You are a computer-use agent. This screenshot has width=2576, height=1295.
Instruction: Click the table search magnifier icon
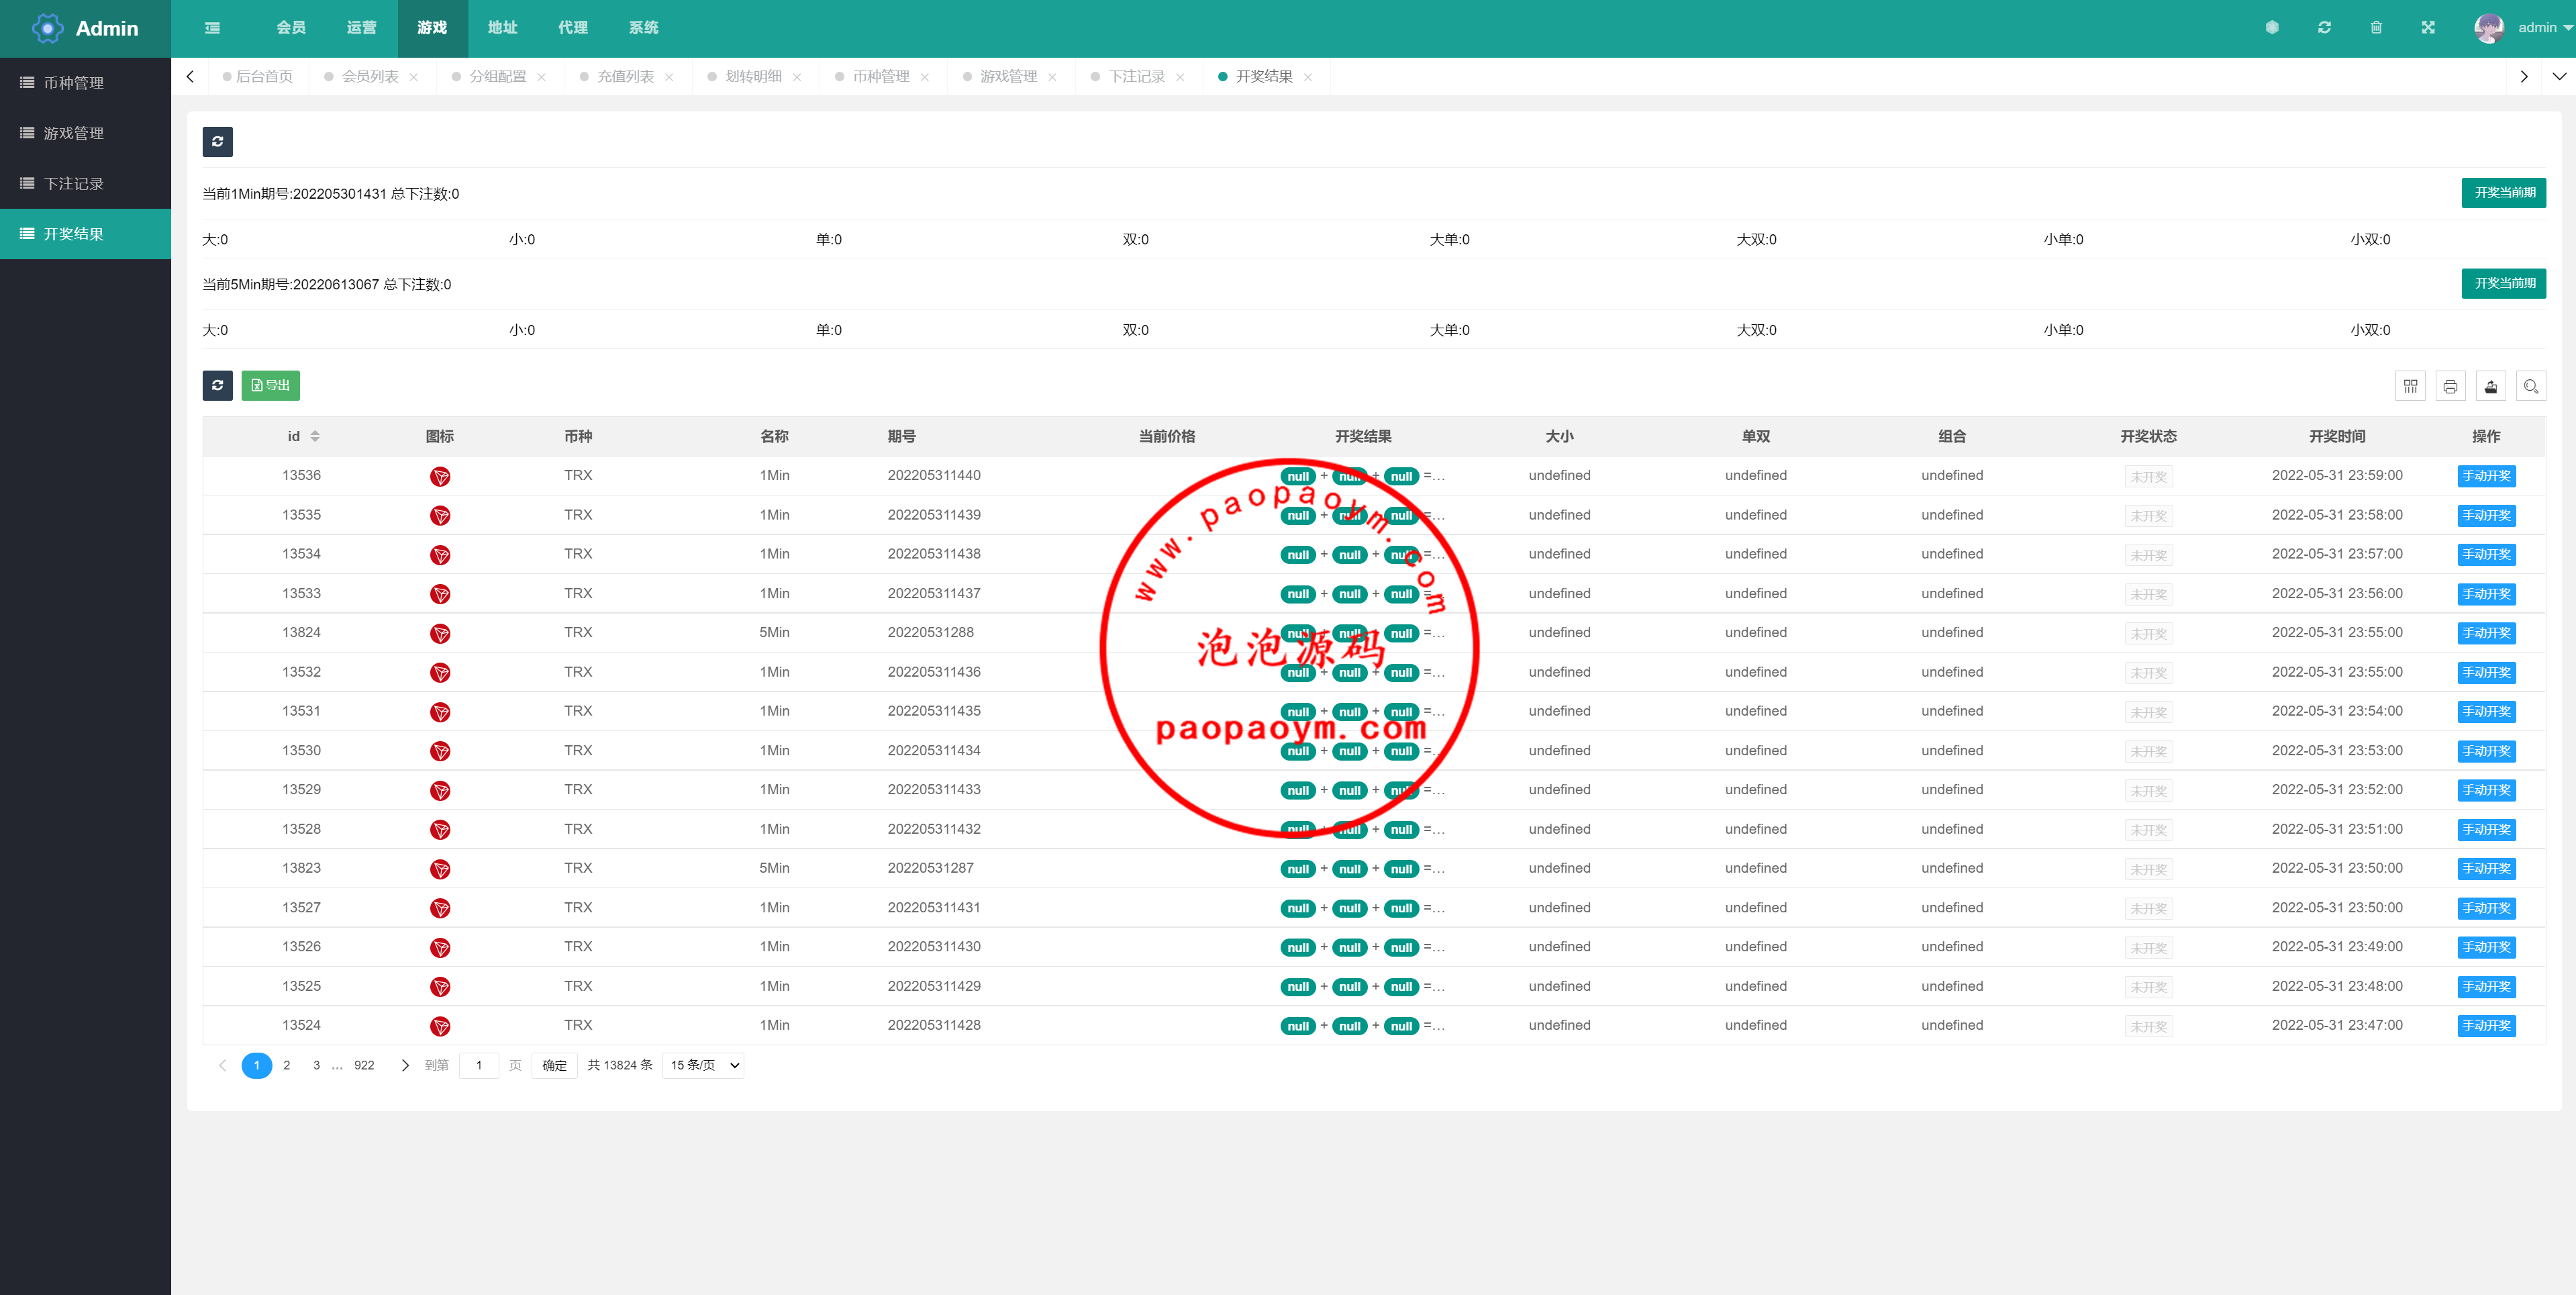point(2531,386)
